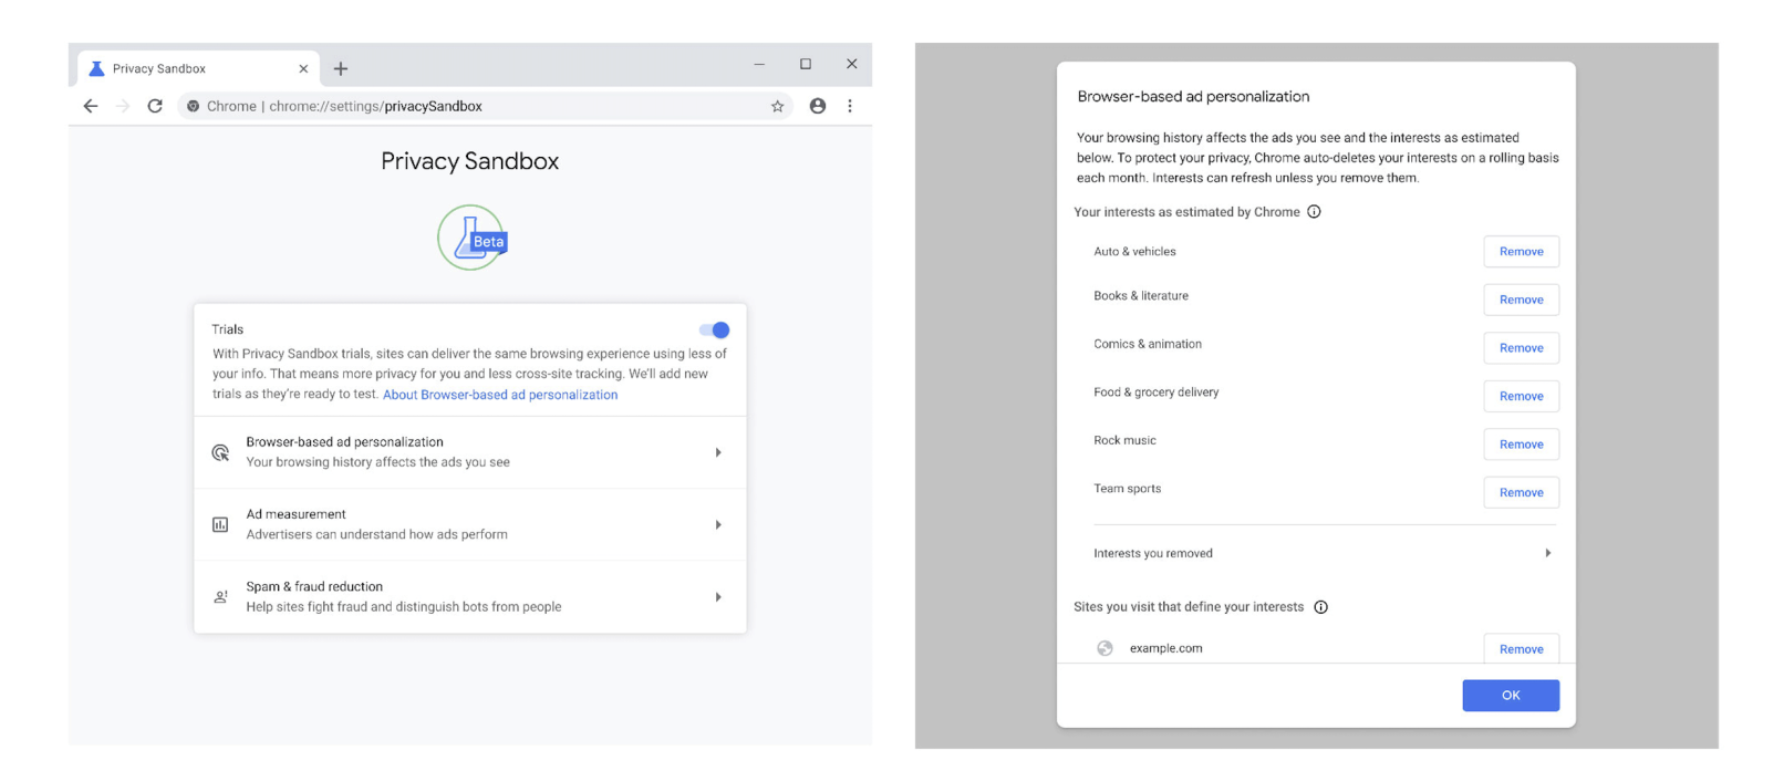
Task: Minimize the Chrome window
Action: tap(759, 64)
